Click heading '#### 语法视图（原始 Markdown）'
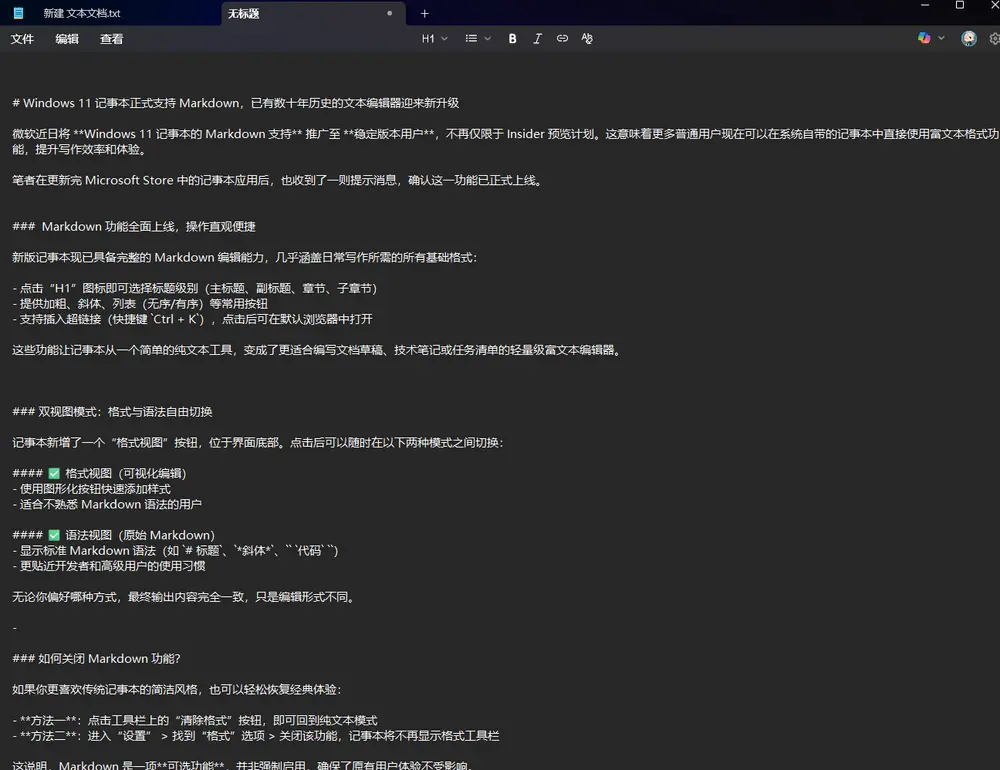 (114, 535)
